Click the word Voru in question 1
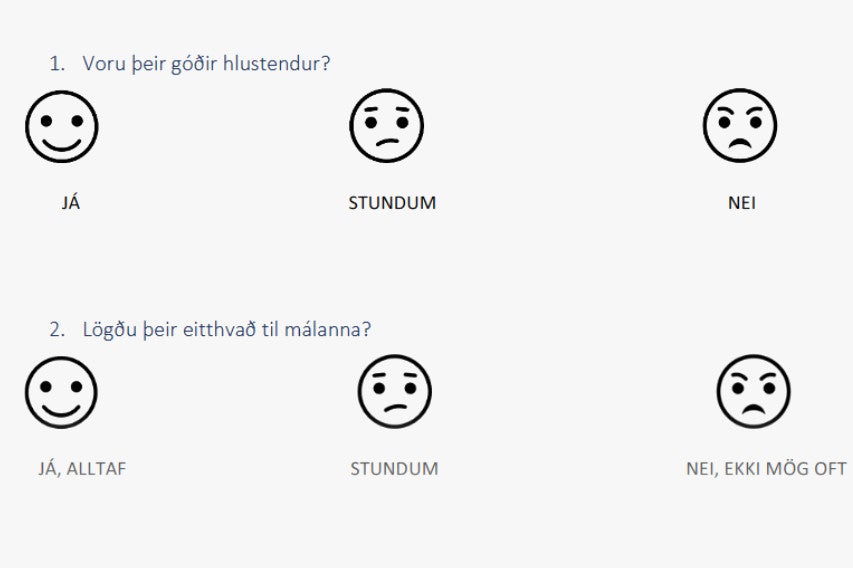The image size is (853, 568). click(x=104, y=64)
